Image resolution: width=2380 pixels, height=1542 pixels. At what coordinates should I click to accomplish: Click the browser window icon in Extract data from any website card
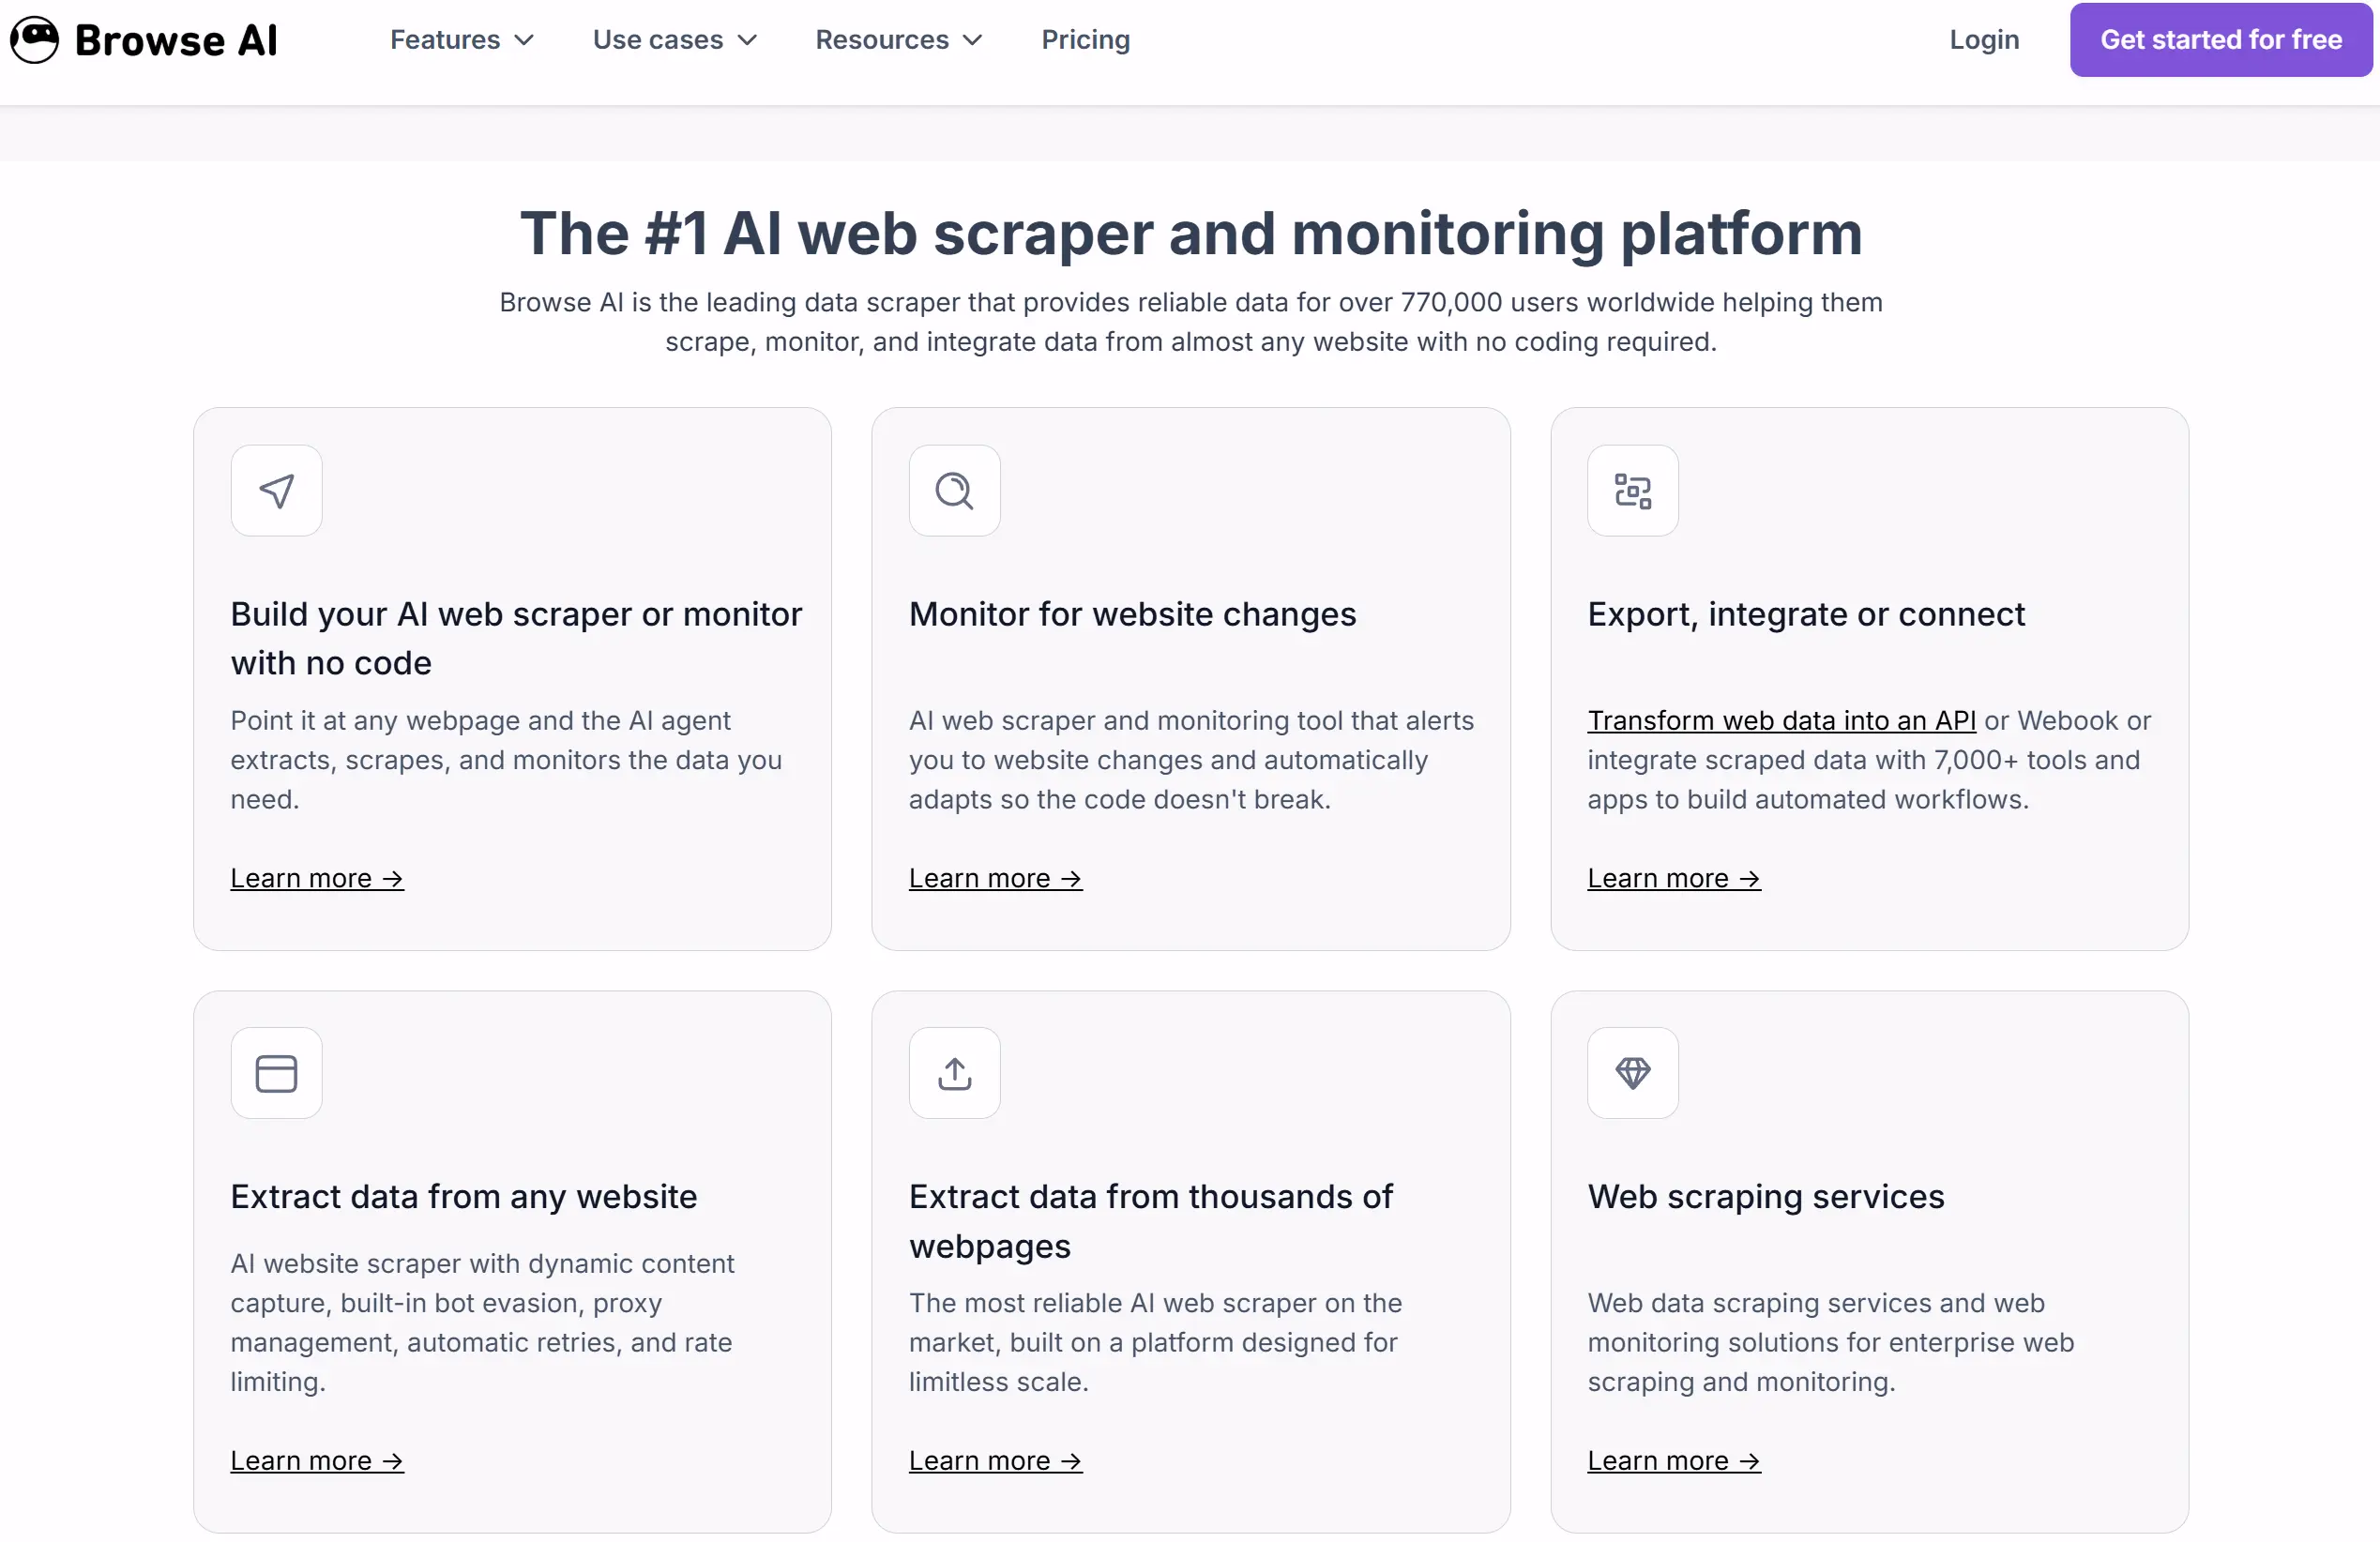(276, 1073)
